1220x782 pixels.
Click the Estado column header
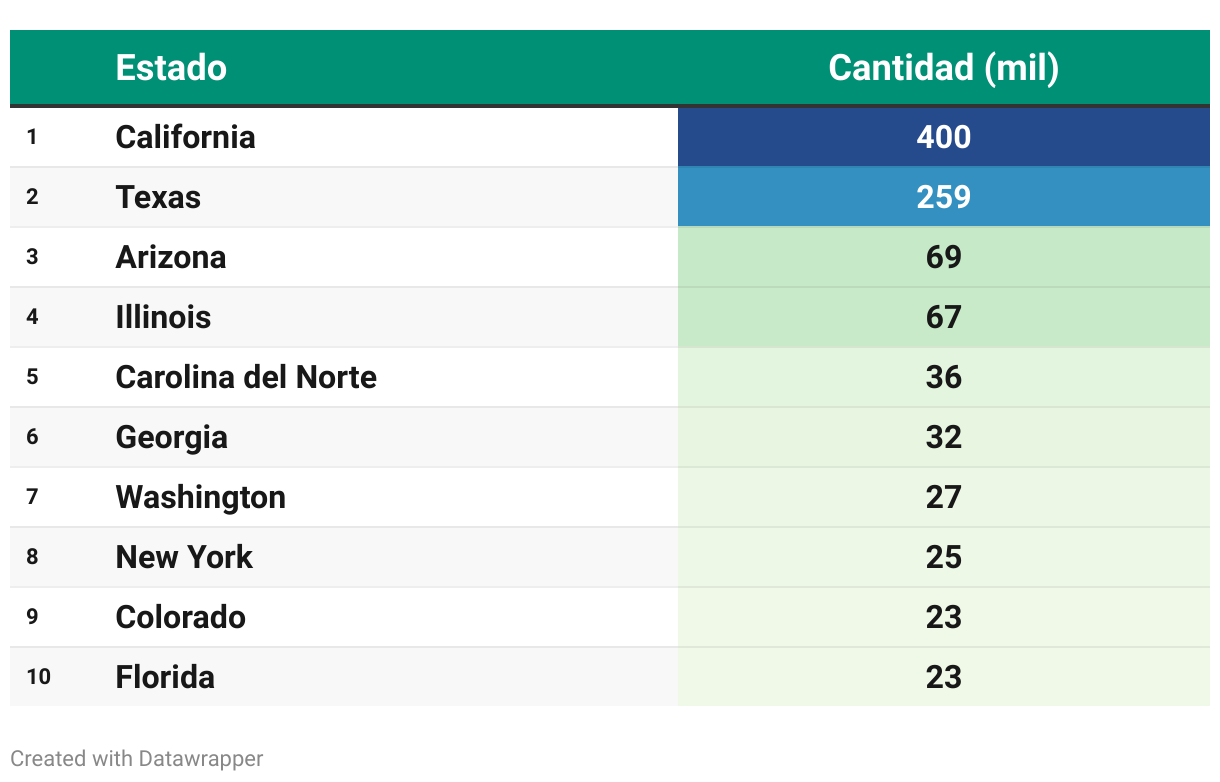(171, 68)
